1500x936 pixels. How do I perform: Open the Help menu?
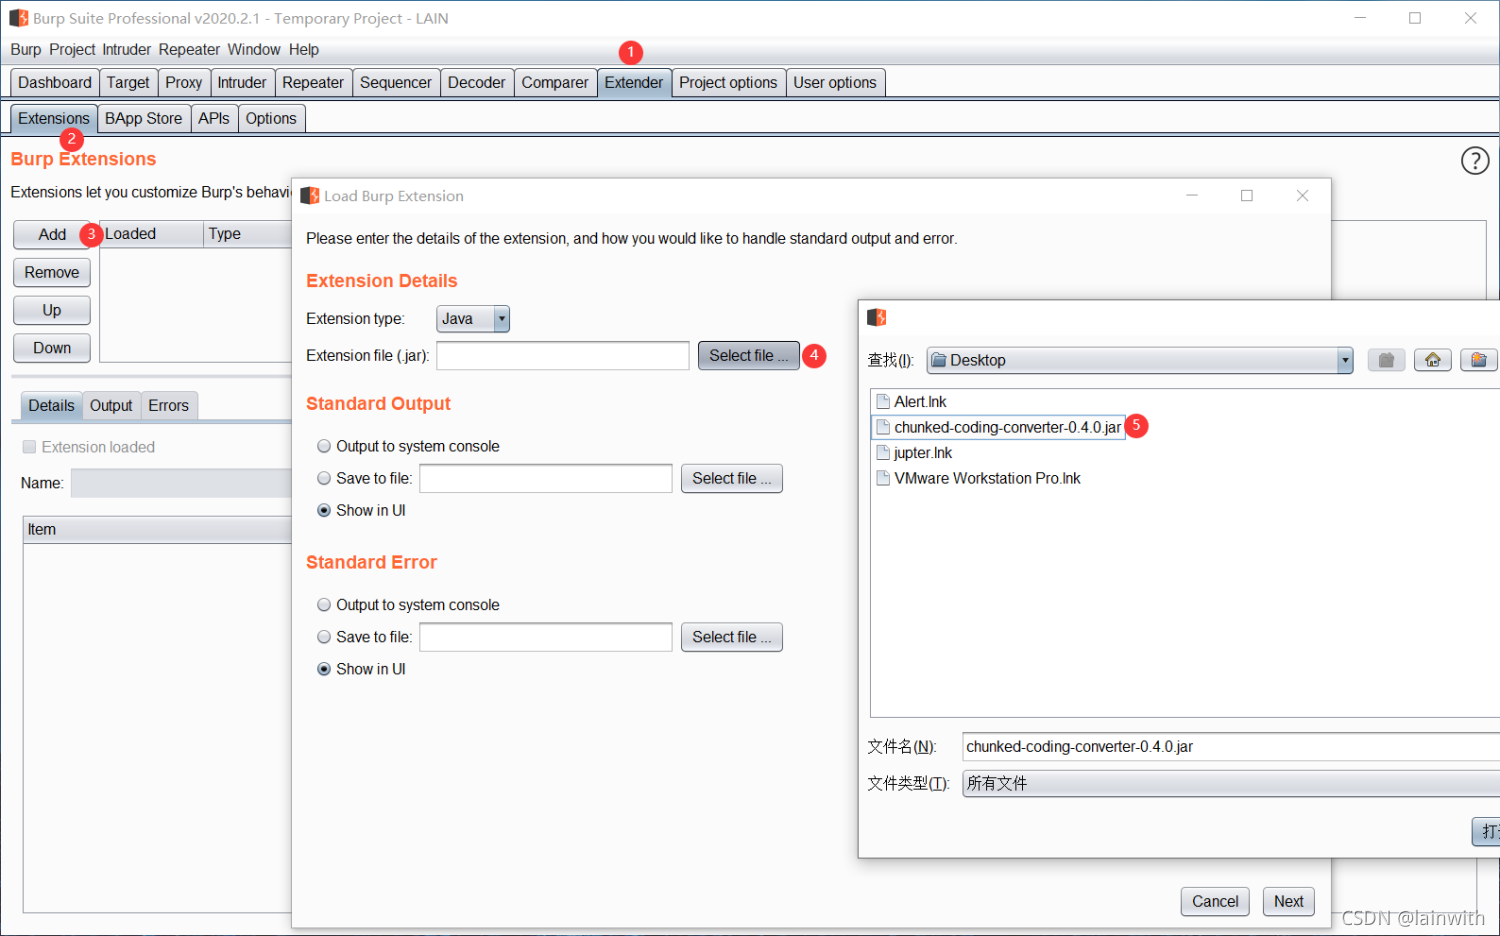pyautogui.click(x=304, y=50)
